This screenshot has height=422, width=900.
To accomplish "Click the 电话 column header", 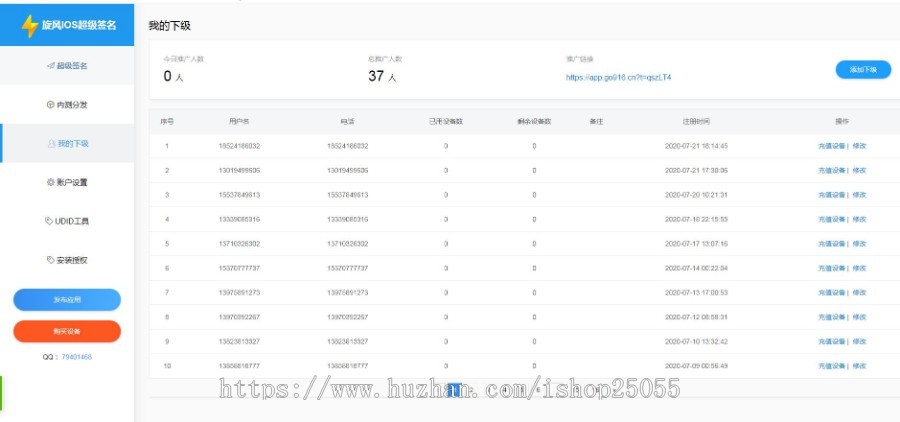I will point(347,122).
